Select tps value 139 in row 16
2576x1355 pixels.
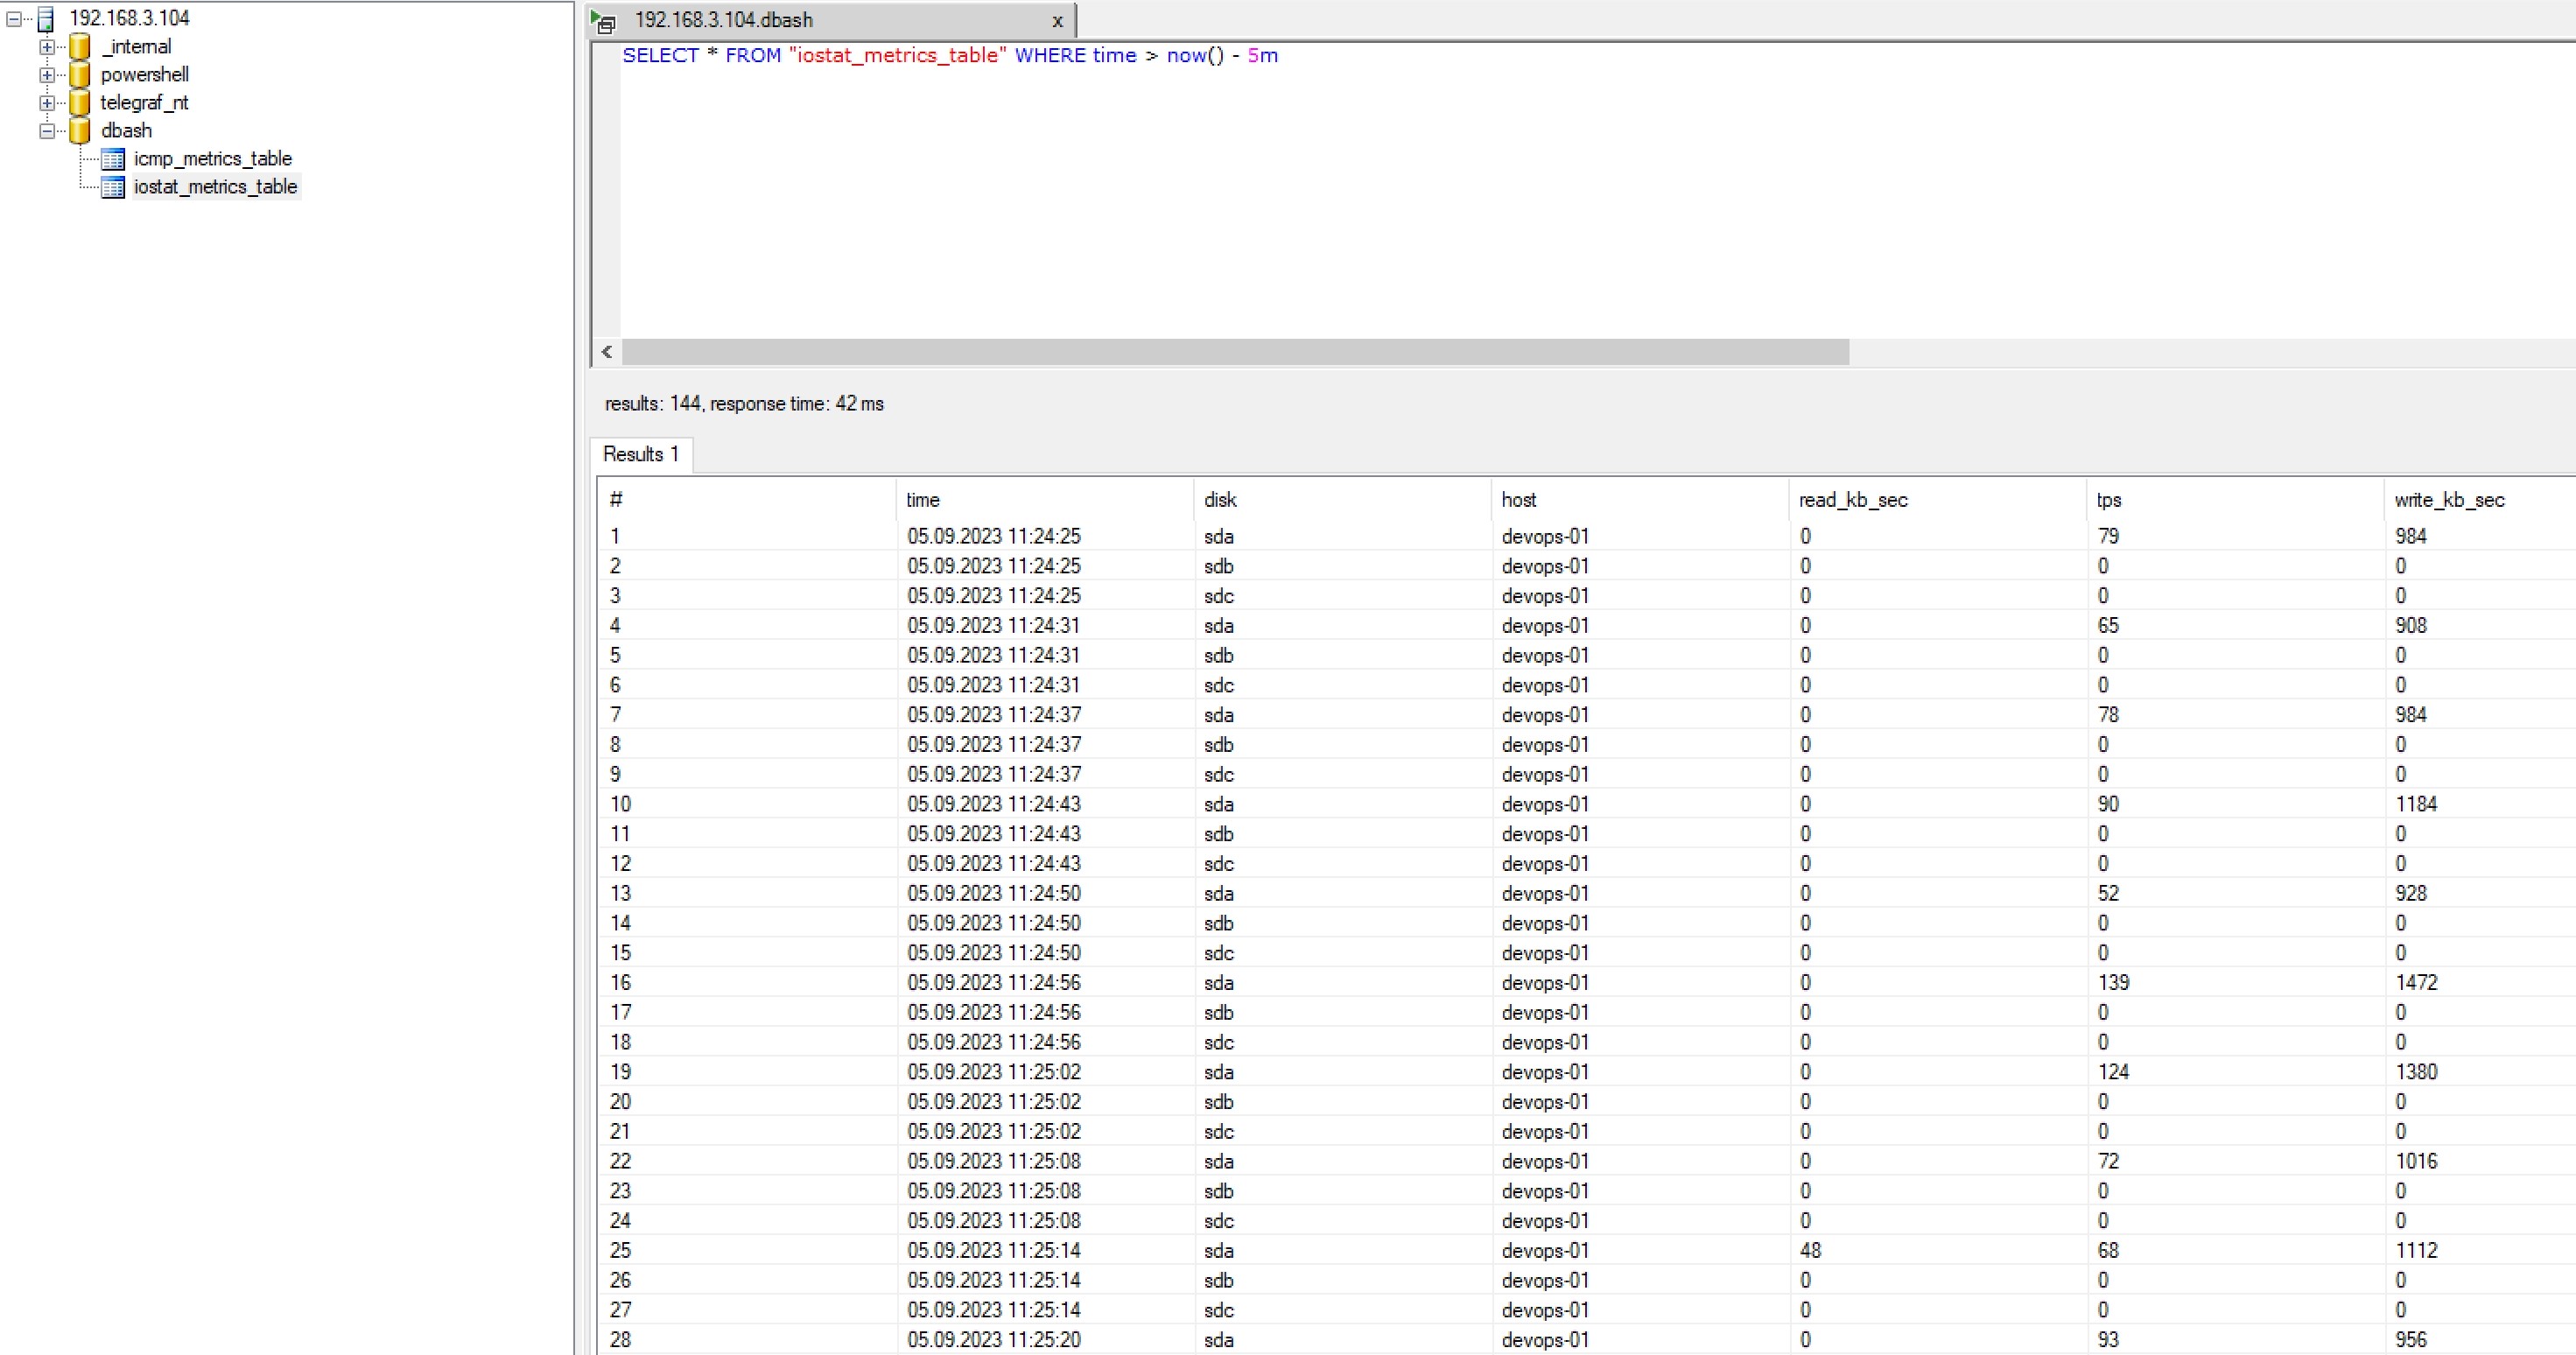point(2113,982)
